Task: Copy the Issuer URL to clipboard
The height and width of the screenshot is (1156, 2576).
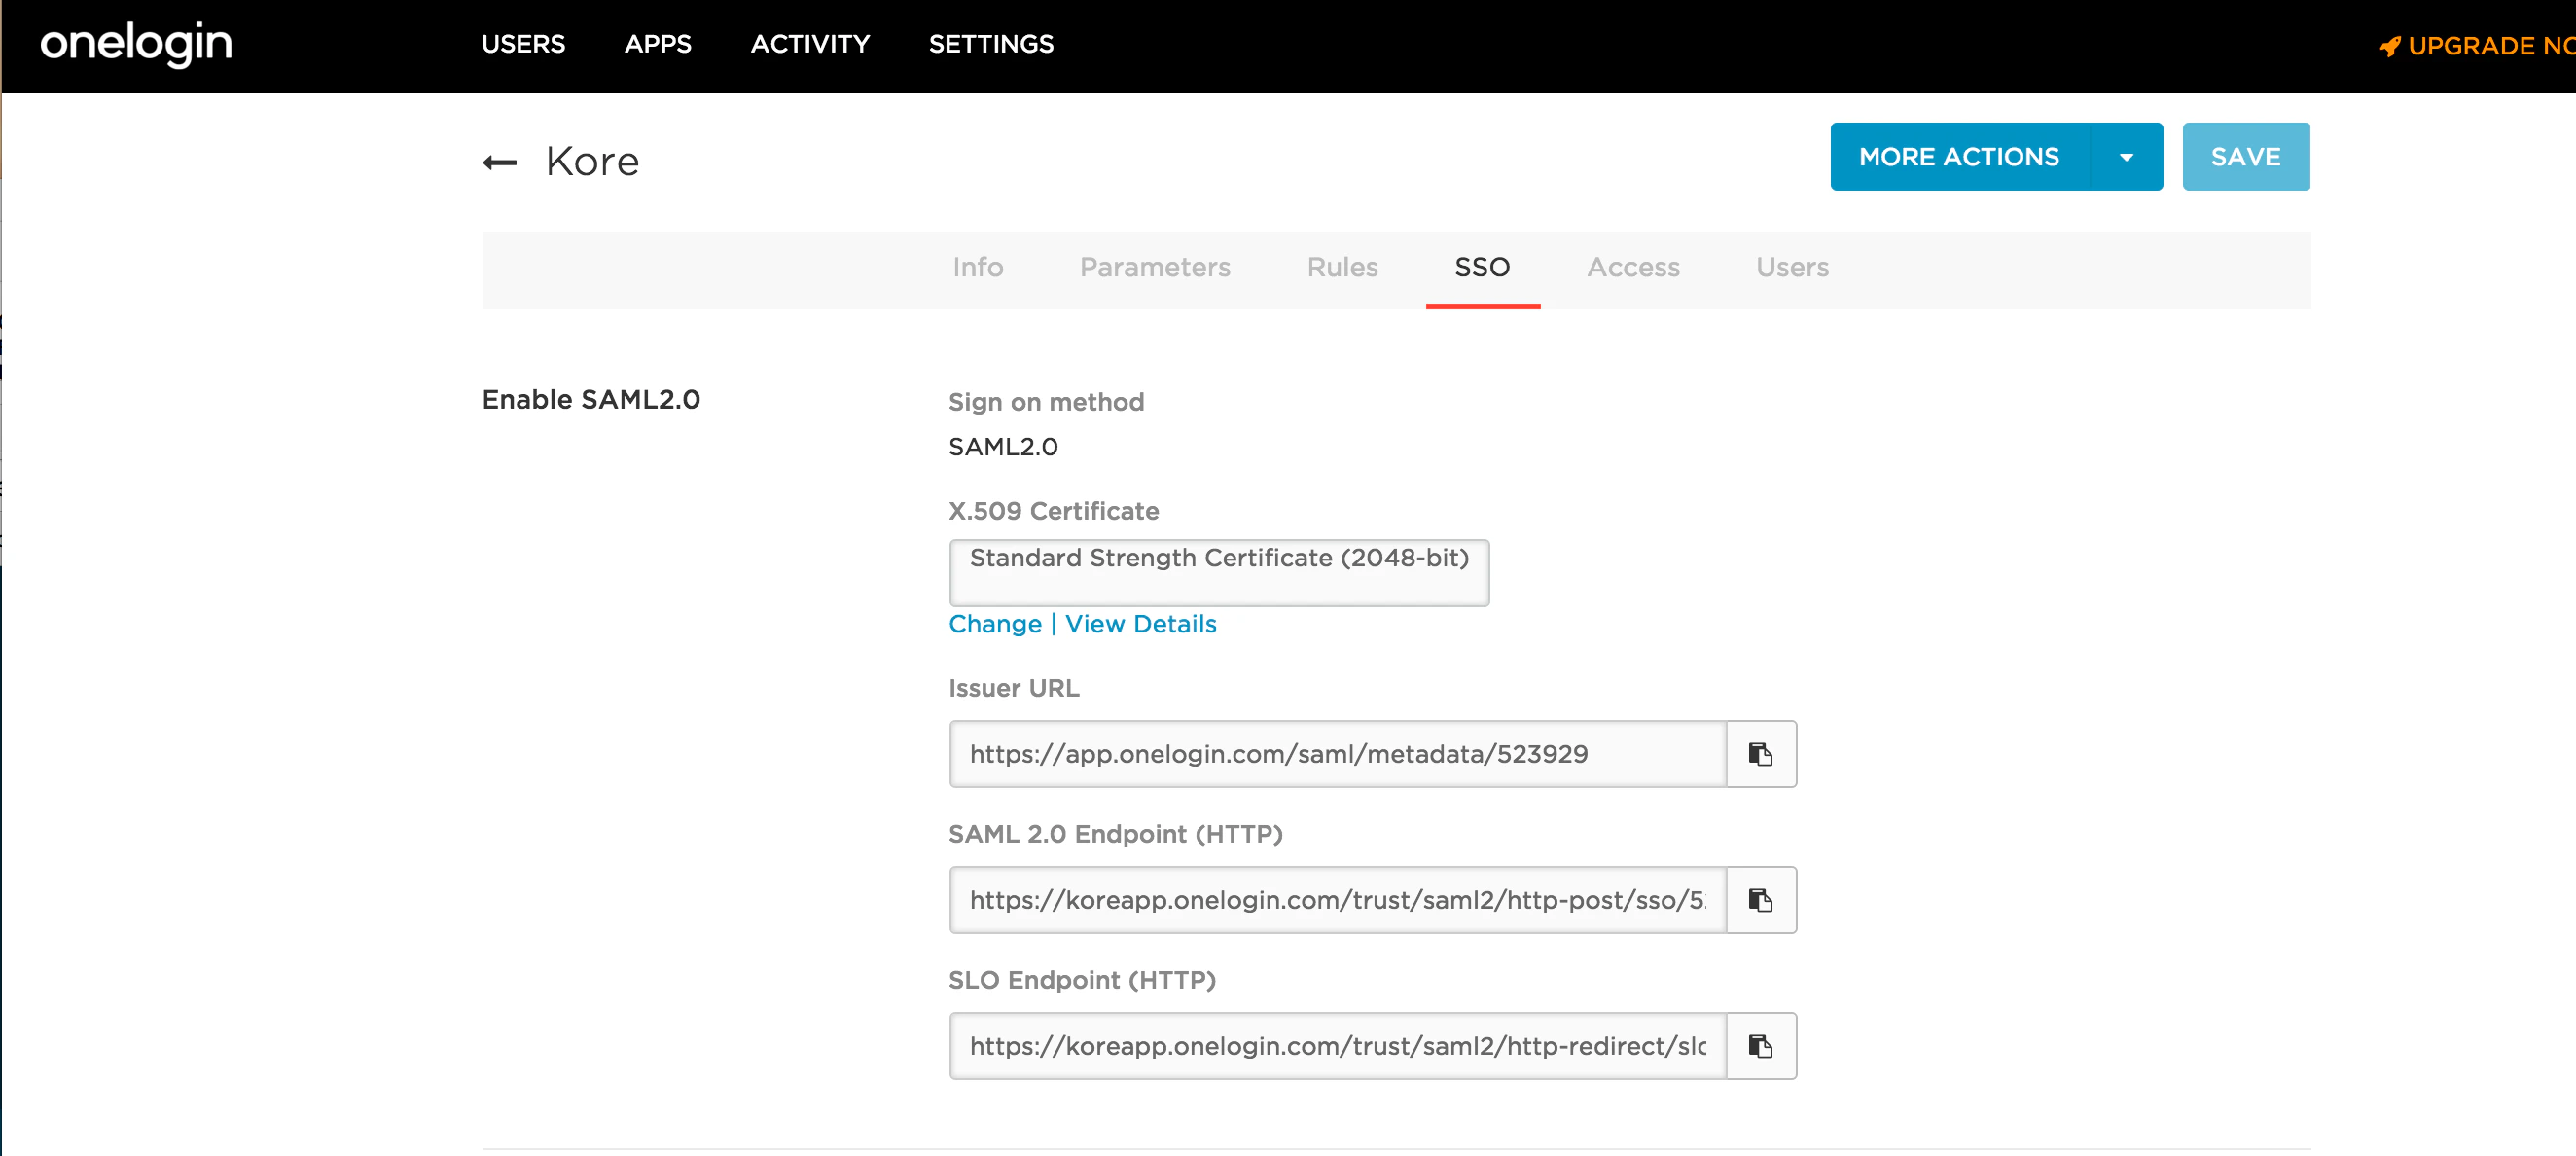Action: tap(1760, 754)
